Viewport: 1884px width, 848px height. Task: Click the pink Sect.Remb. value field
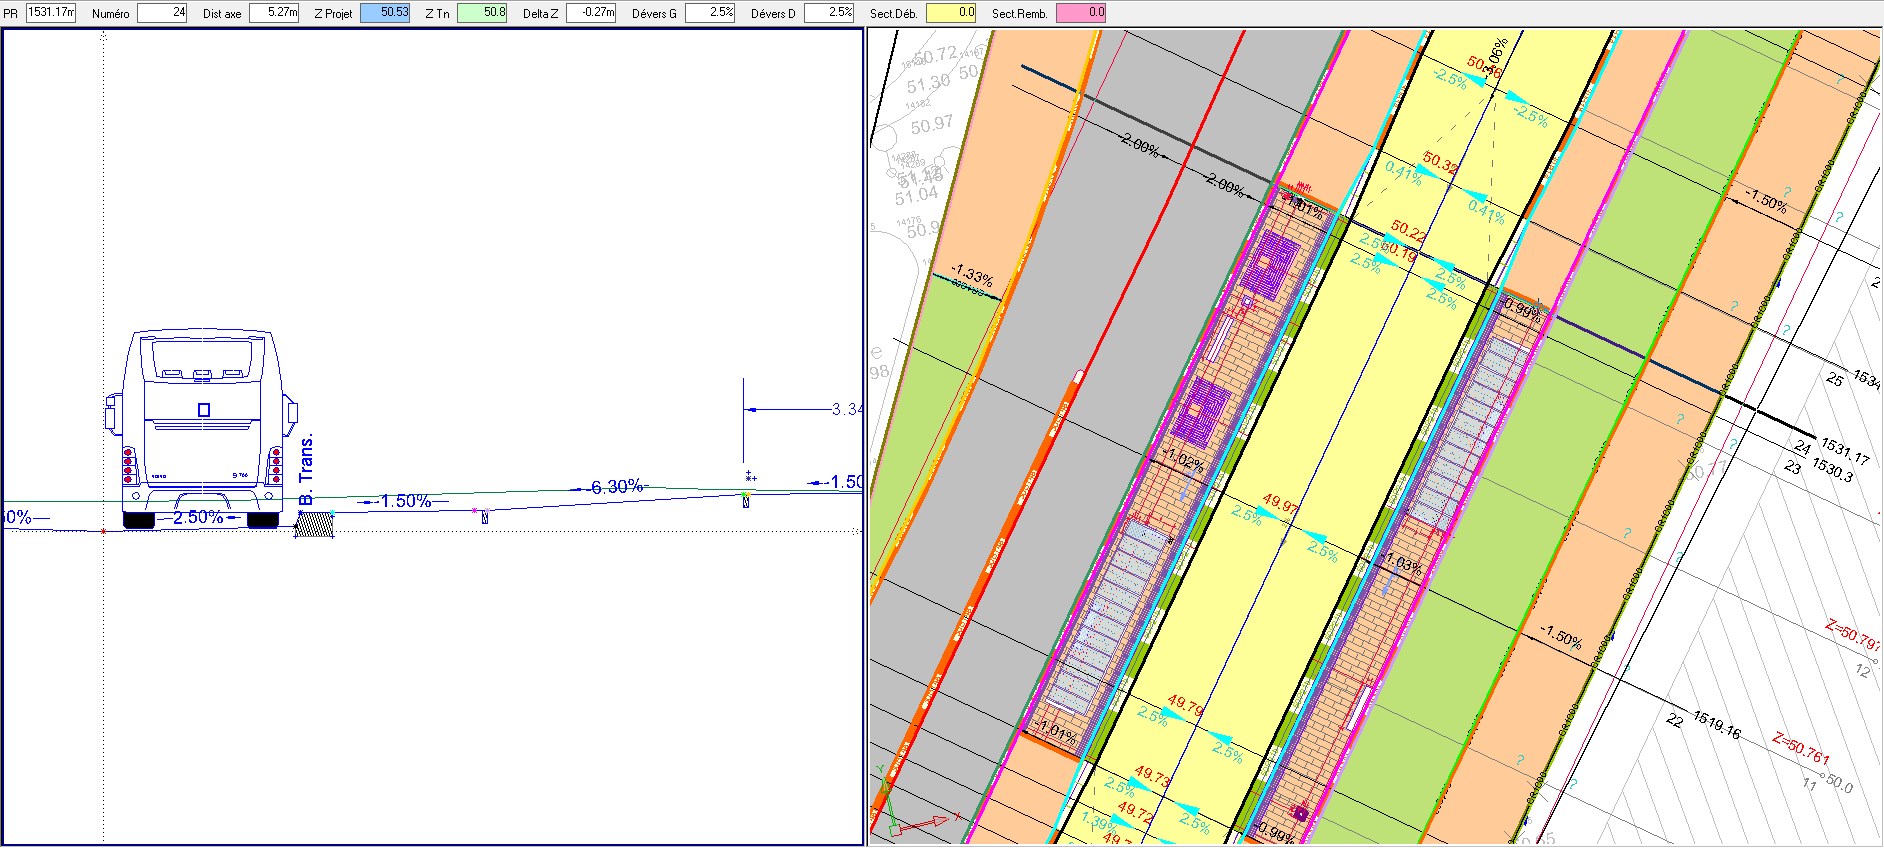tap(1081, 13)
